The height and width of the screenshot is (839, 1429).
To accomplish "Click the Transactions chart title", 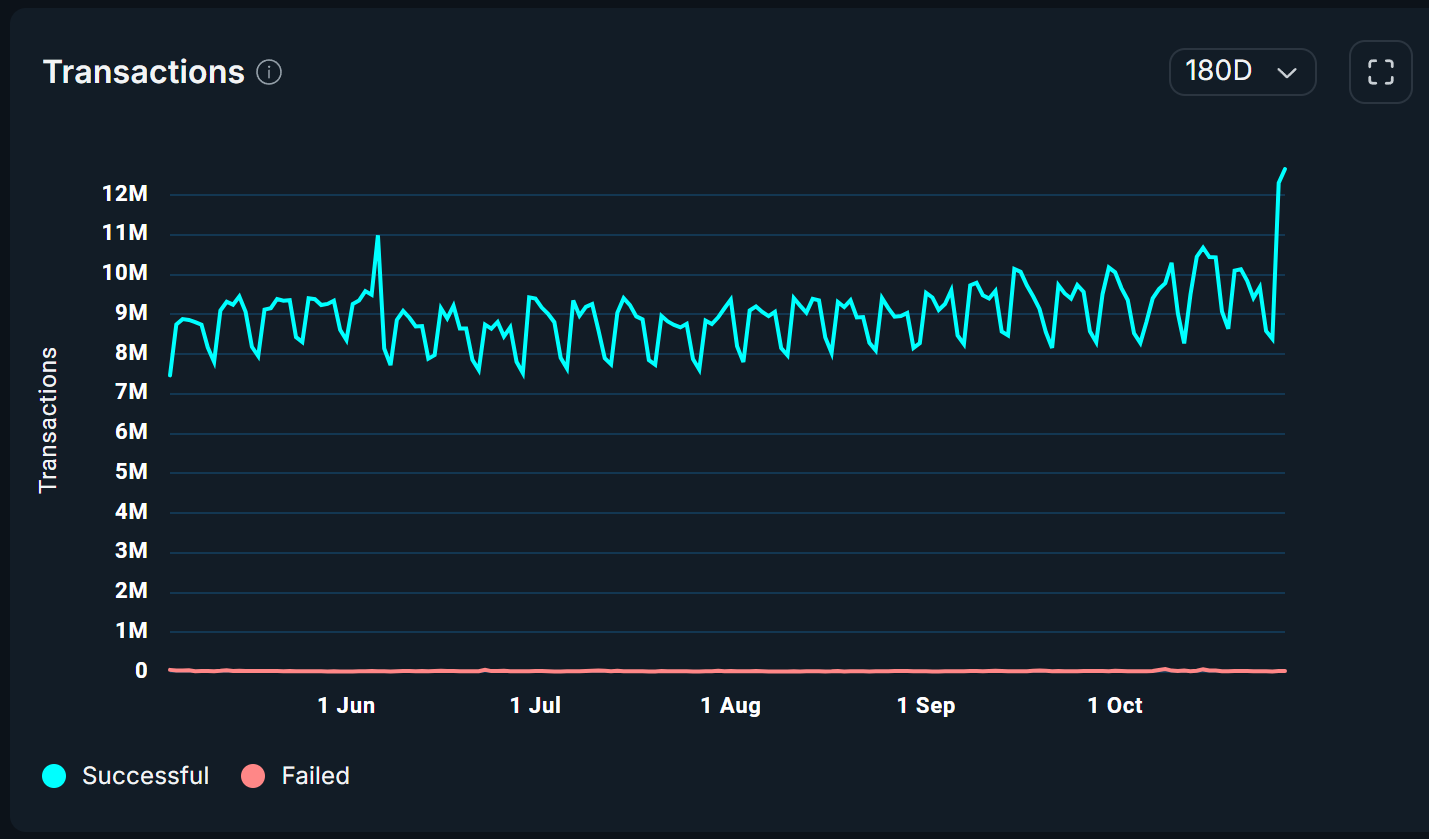I will click(x=142, y=71).
